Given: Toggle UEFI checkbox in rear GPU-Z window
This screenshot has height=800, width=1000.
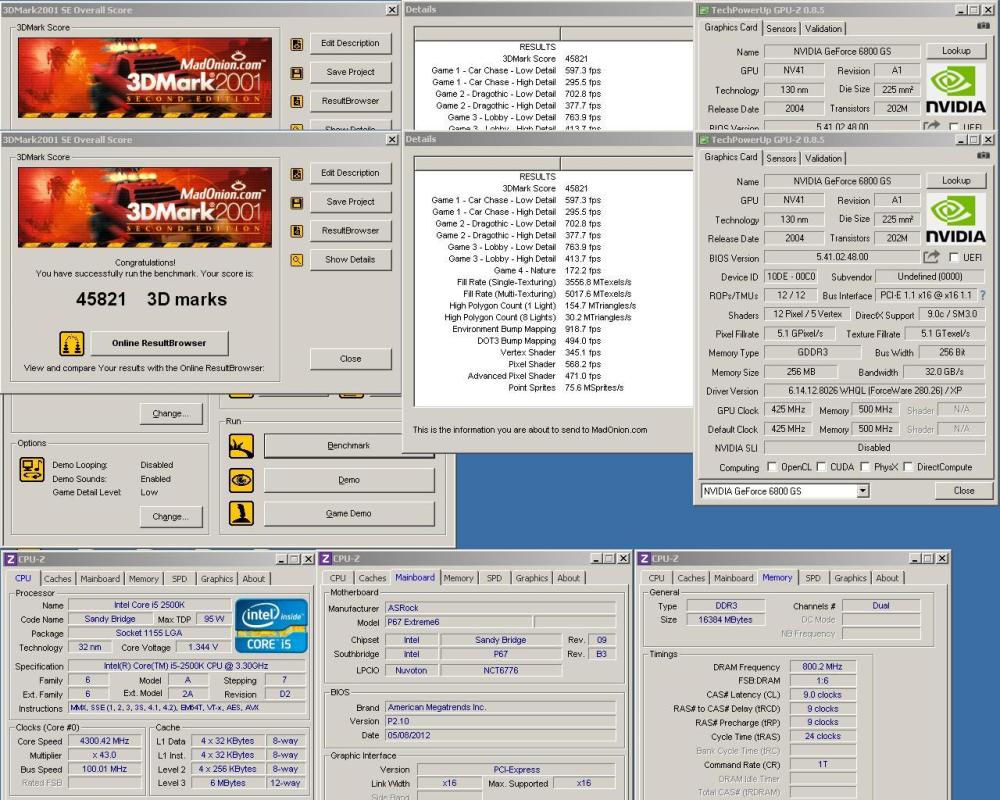Looking at the screenshot, I should click(954, 126).
